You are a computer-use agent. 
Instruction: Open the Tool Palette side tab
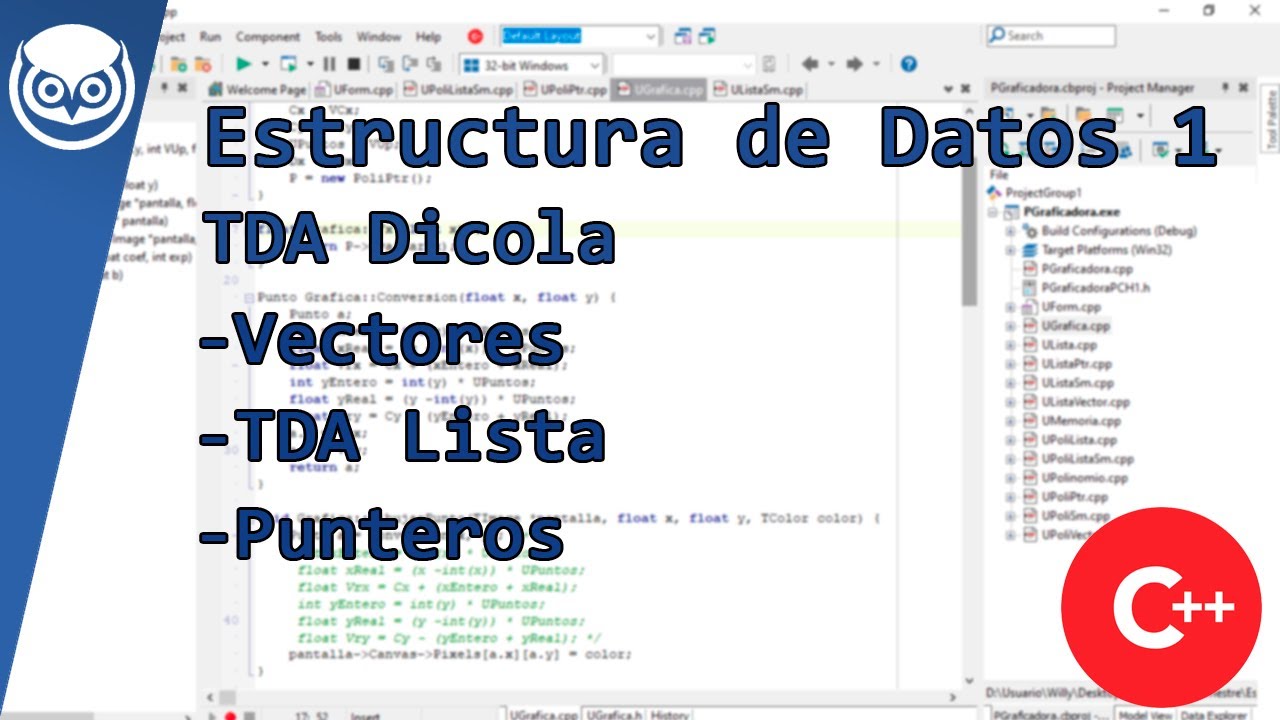[x=1271, y=117]
